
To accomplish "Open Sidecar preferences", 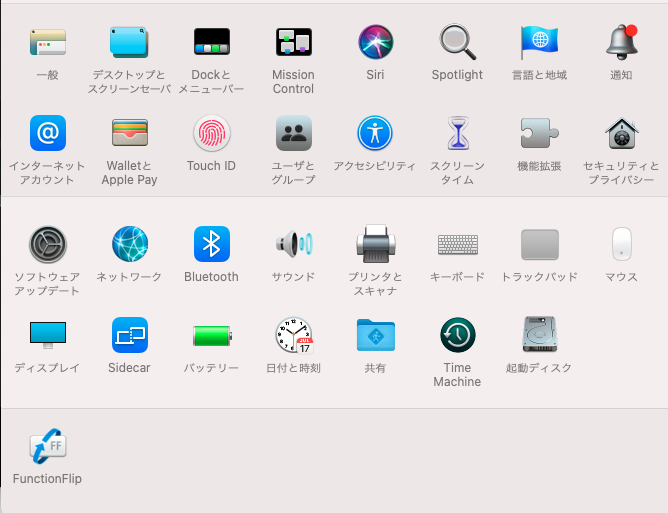I will [130, 335].
